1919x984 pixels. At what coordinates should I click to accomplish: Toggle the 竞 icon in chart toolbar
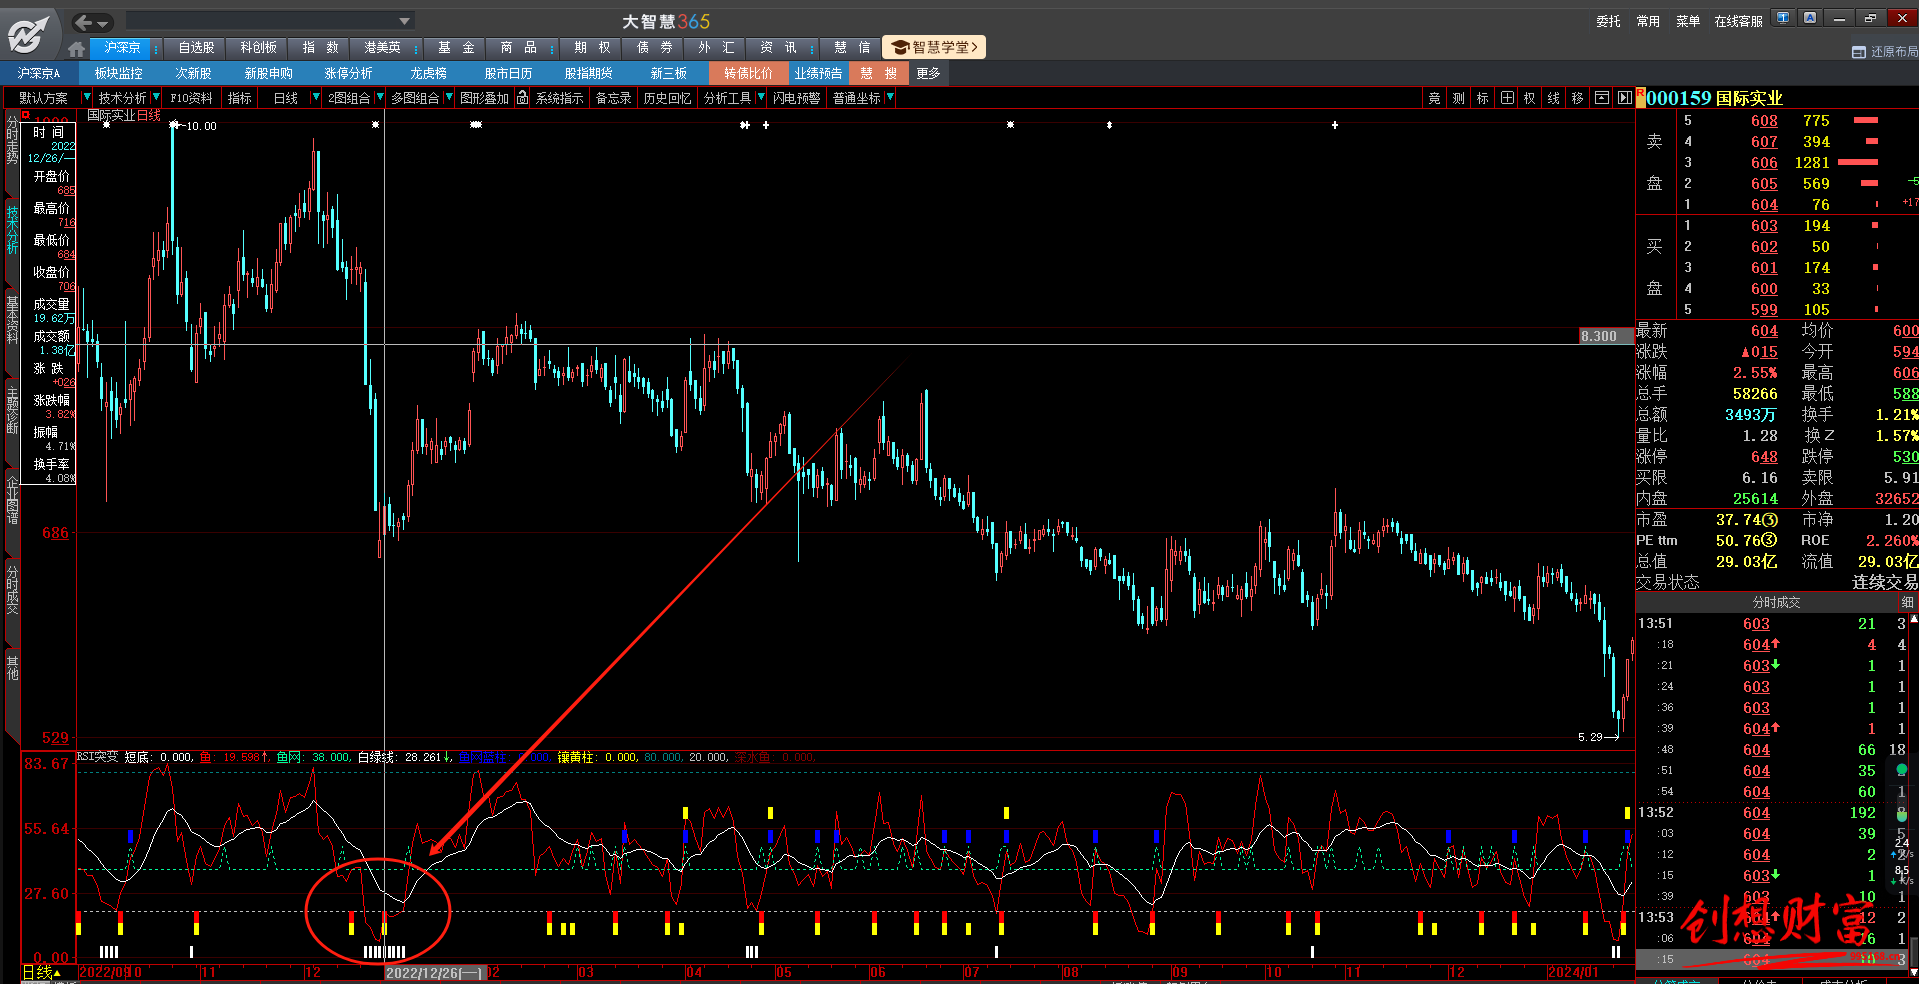click(x=1434, y=98)
